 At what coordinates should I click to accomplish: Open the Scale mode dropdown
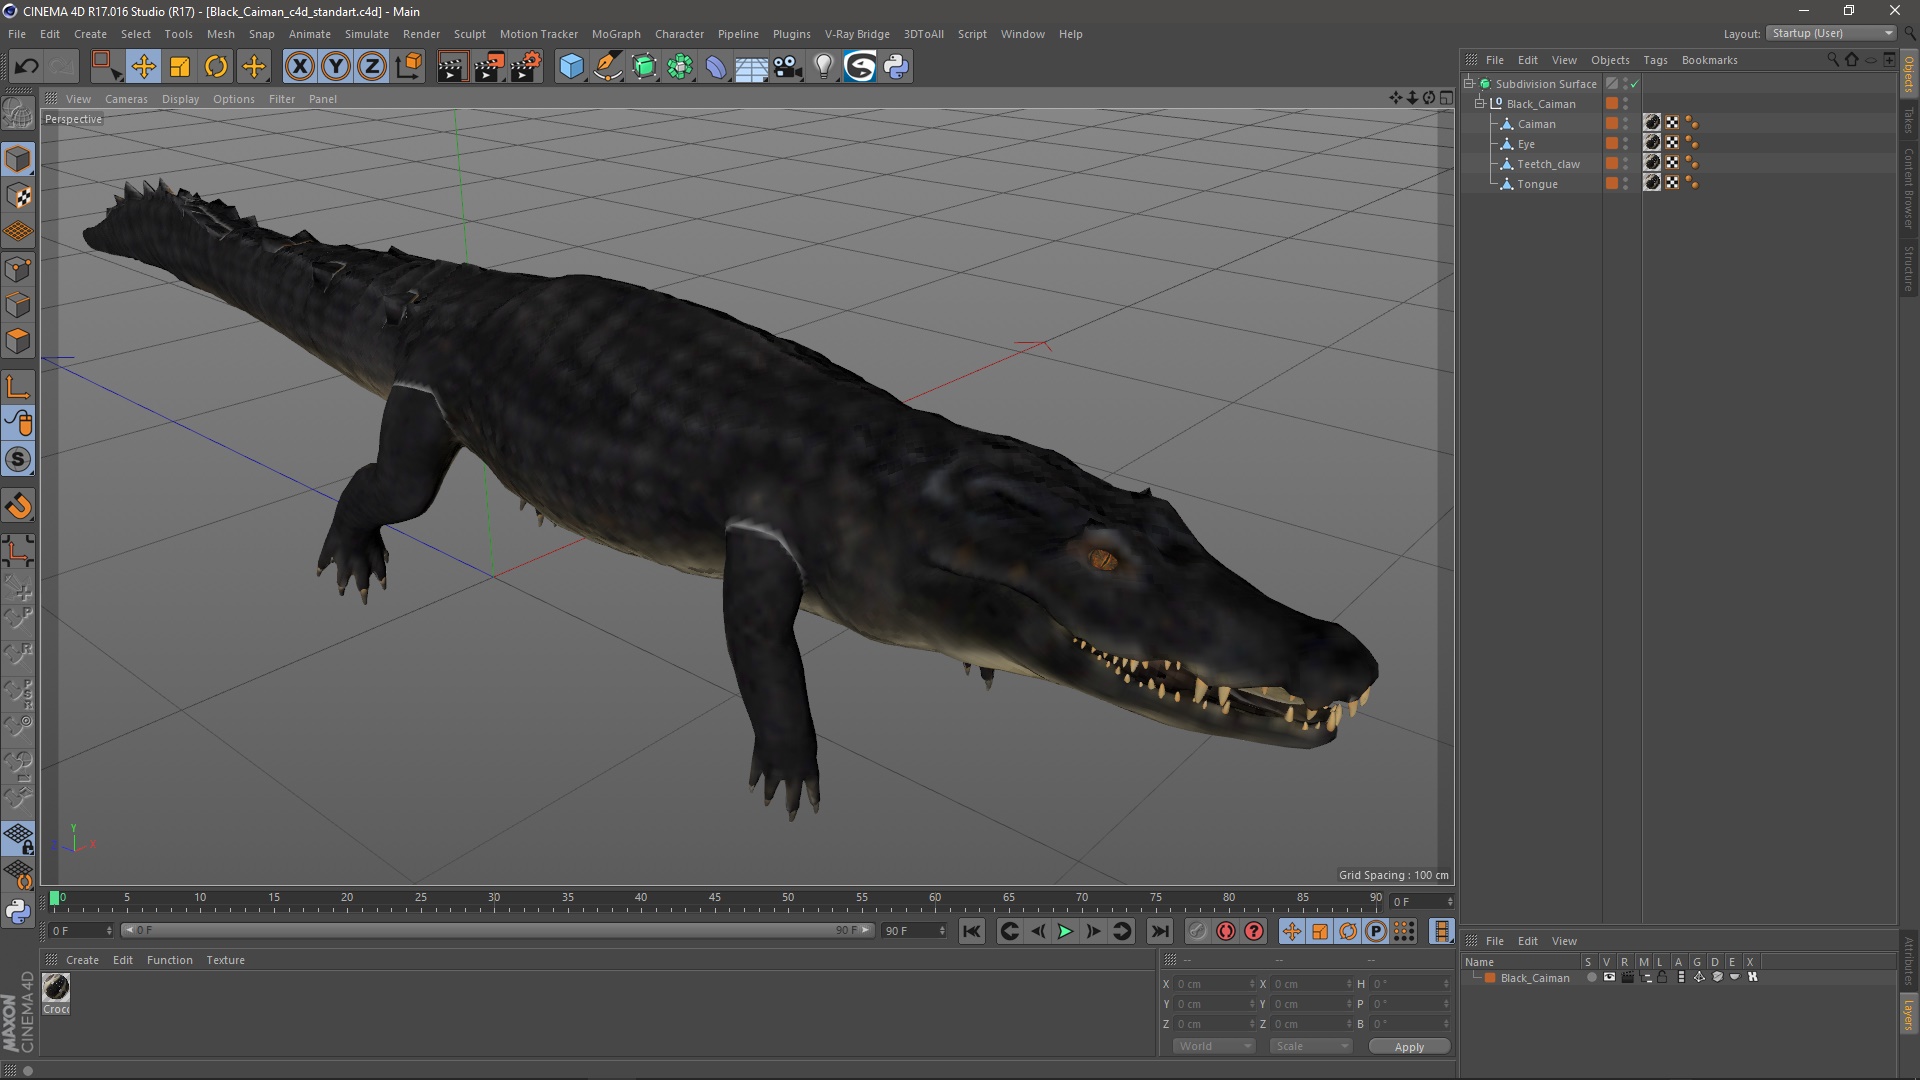pyautogui.click(x=1311, y=1046)
